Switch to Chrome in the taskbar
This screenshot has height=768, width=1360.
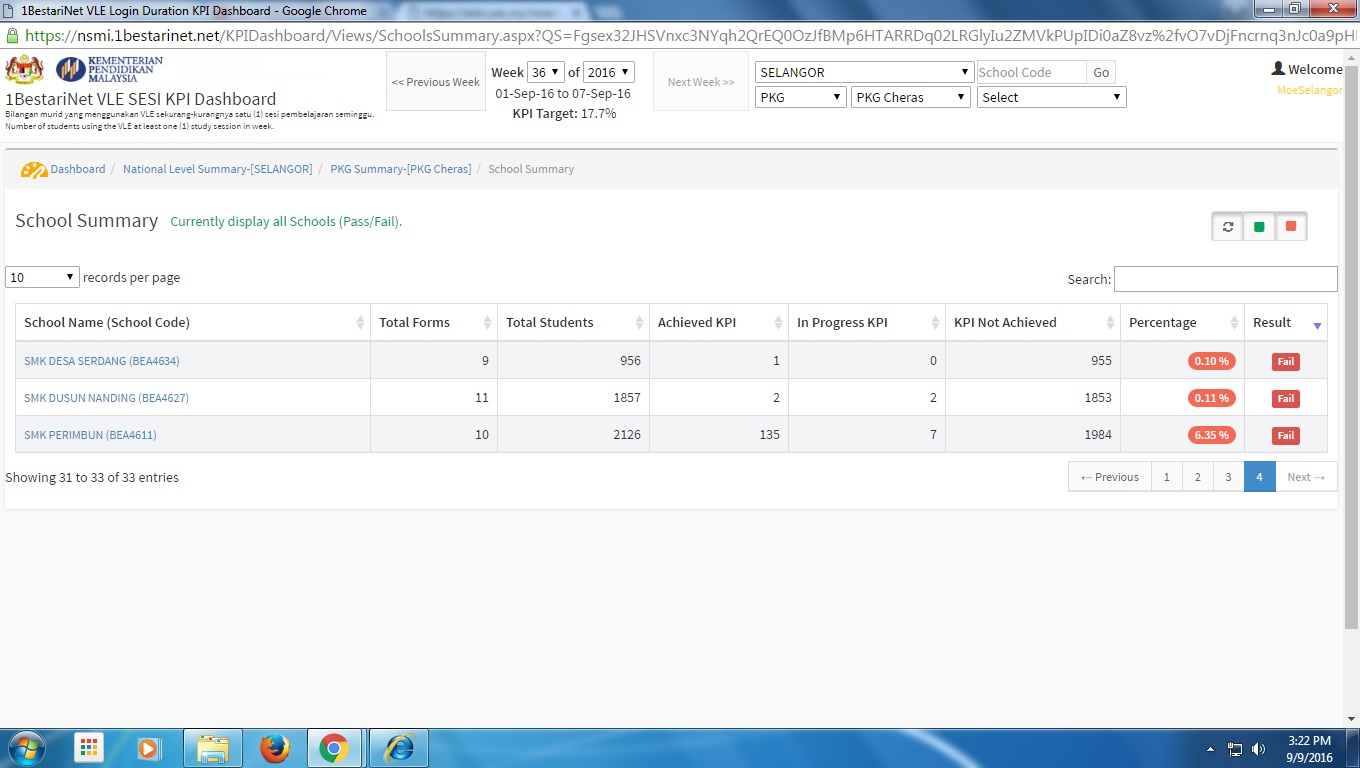(334, 748)
